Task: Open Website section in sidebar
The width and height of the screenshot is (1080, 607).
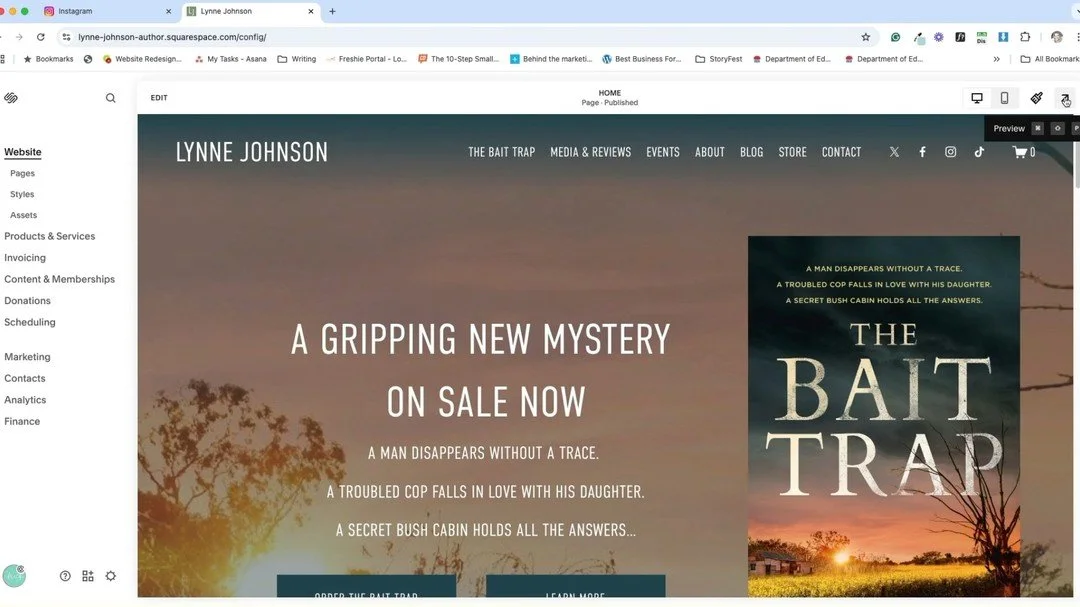Action: tap(23, 152)
